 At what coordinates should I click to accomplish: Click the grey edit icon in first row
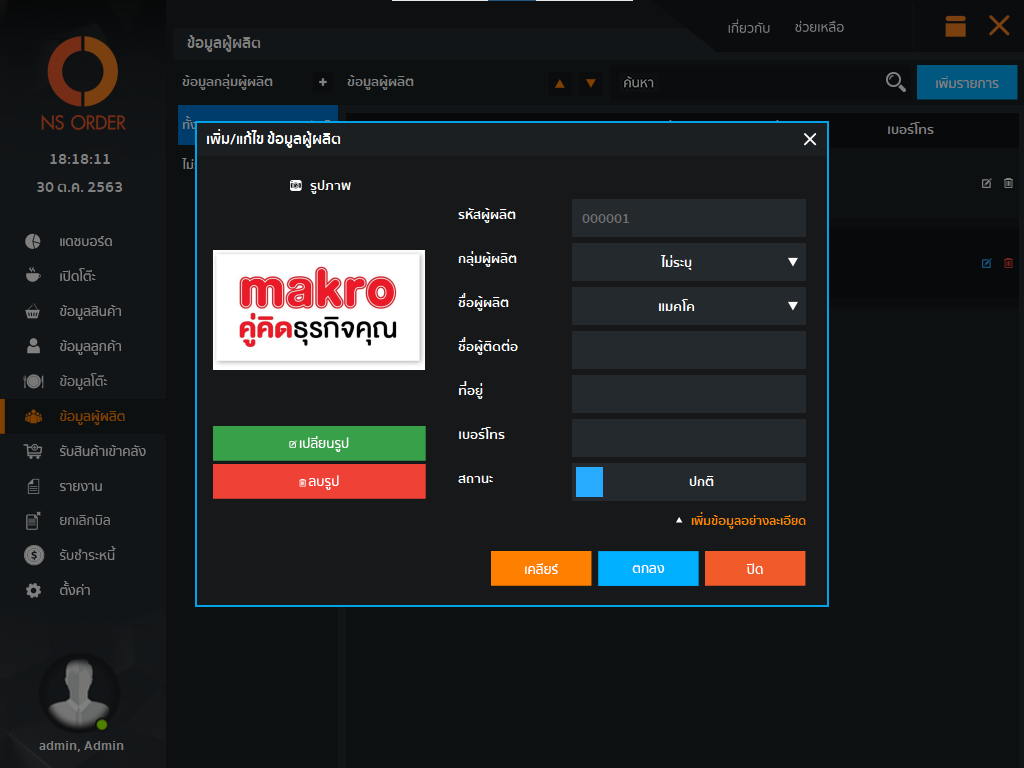[986, 184]
